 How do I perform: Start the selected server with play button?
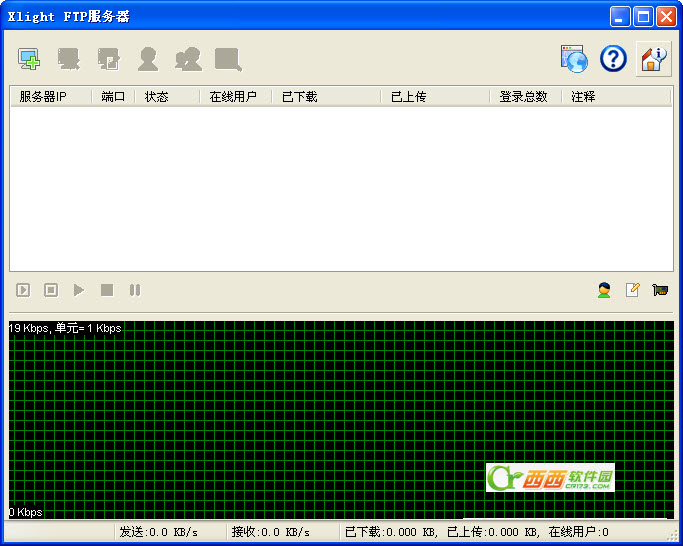pos(79,290)
